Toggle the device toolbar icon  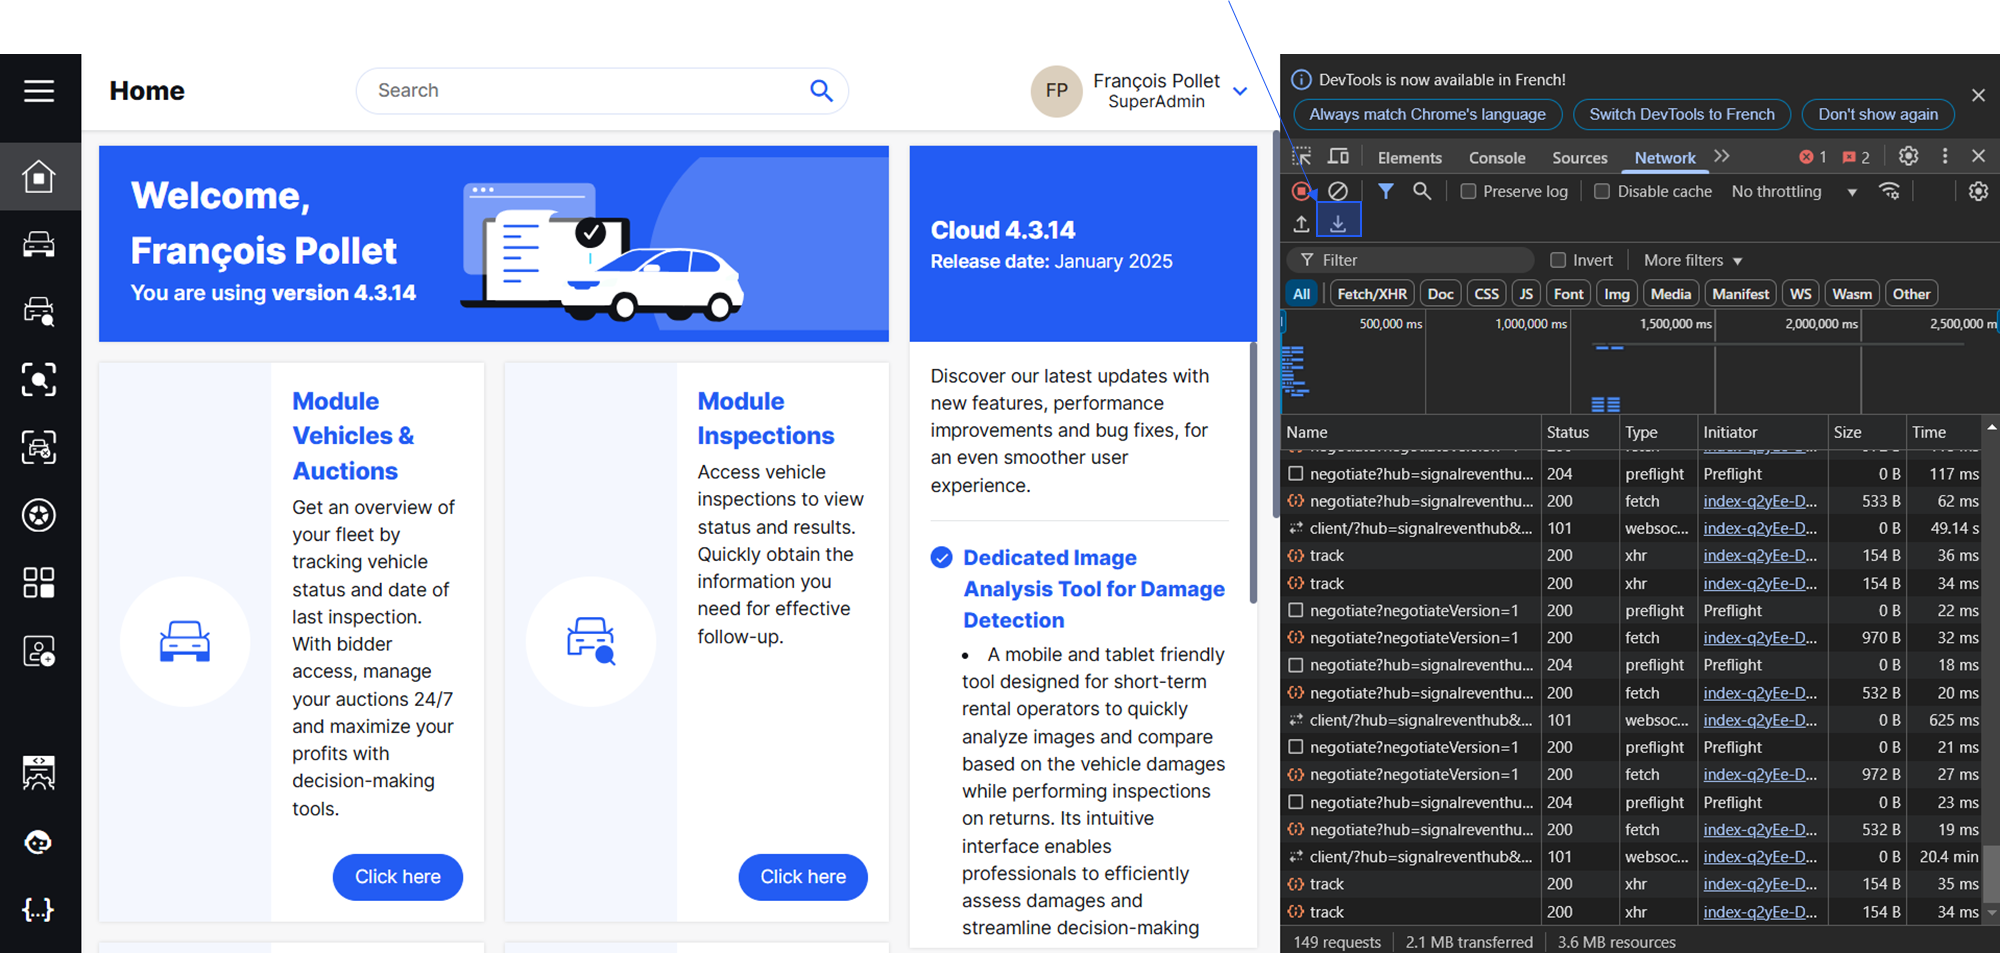tap(1338, 157)
